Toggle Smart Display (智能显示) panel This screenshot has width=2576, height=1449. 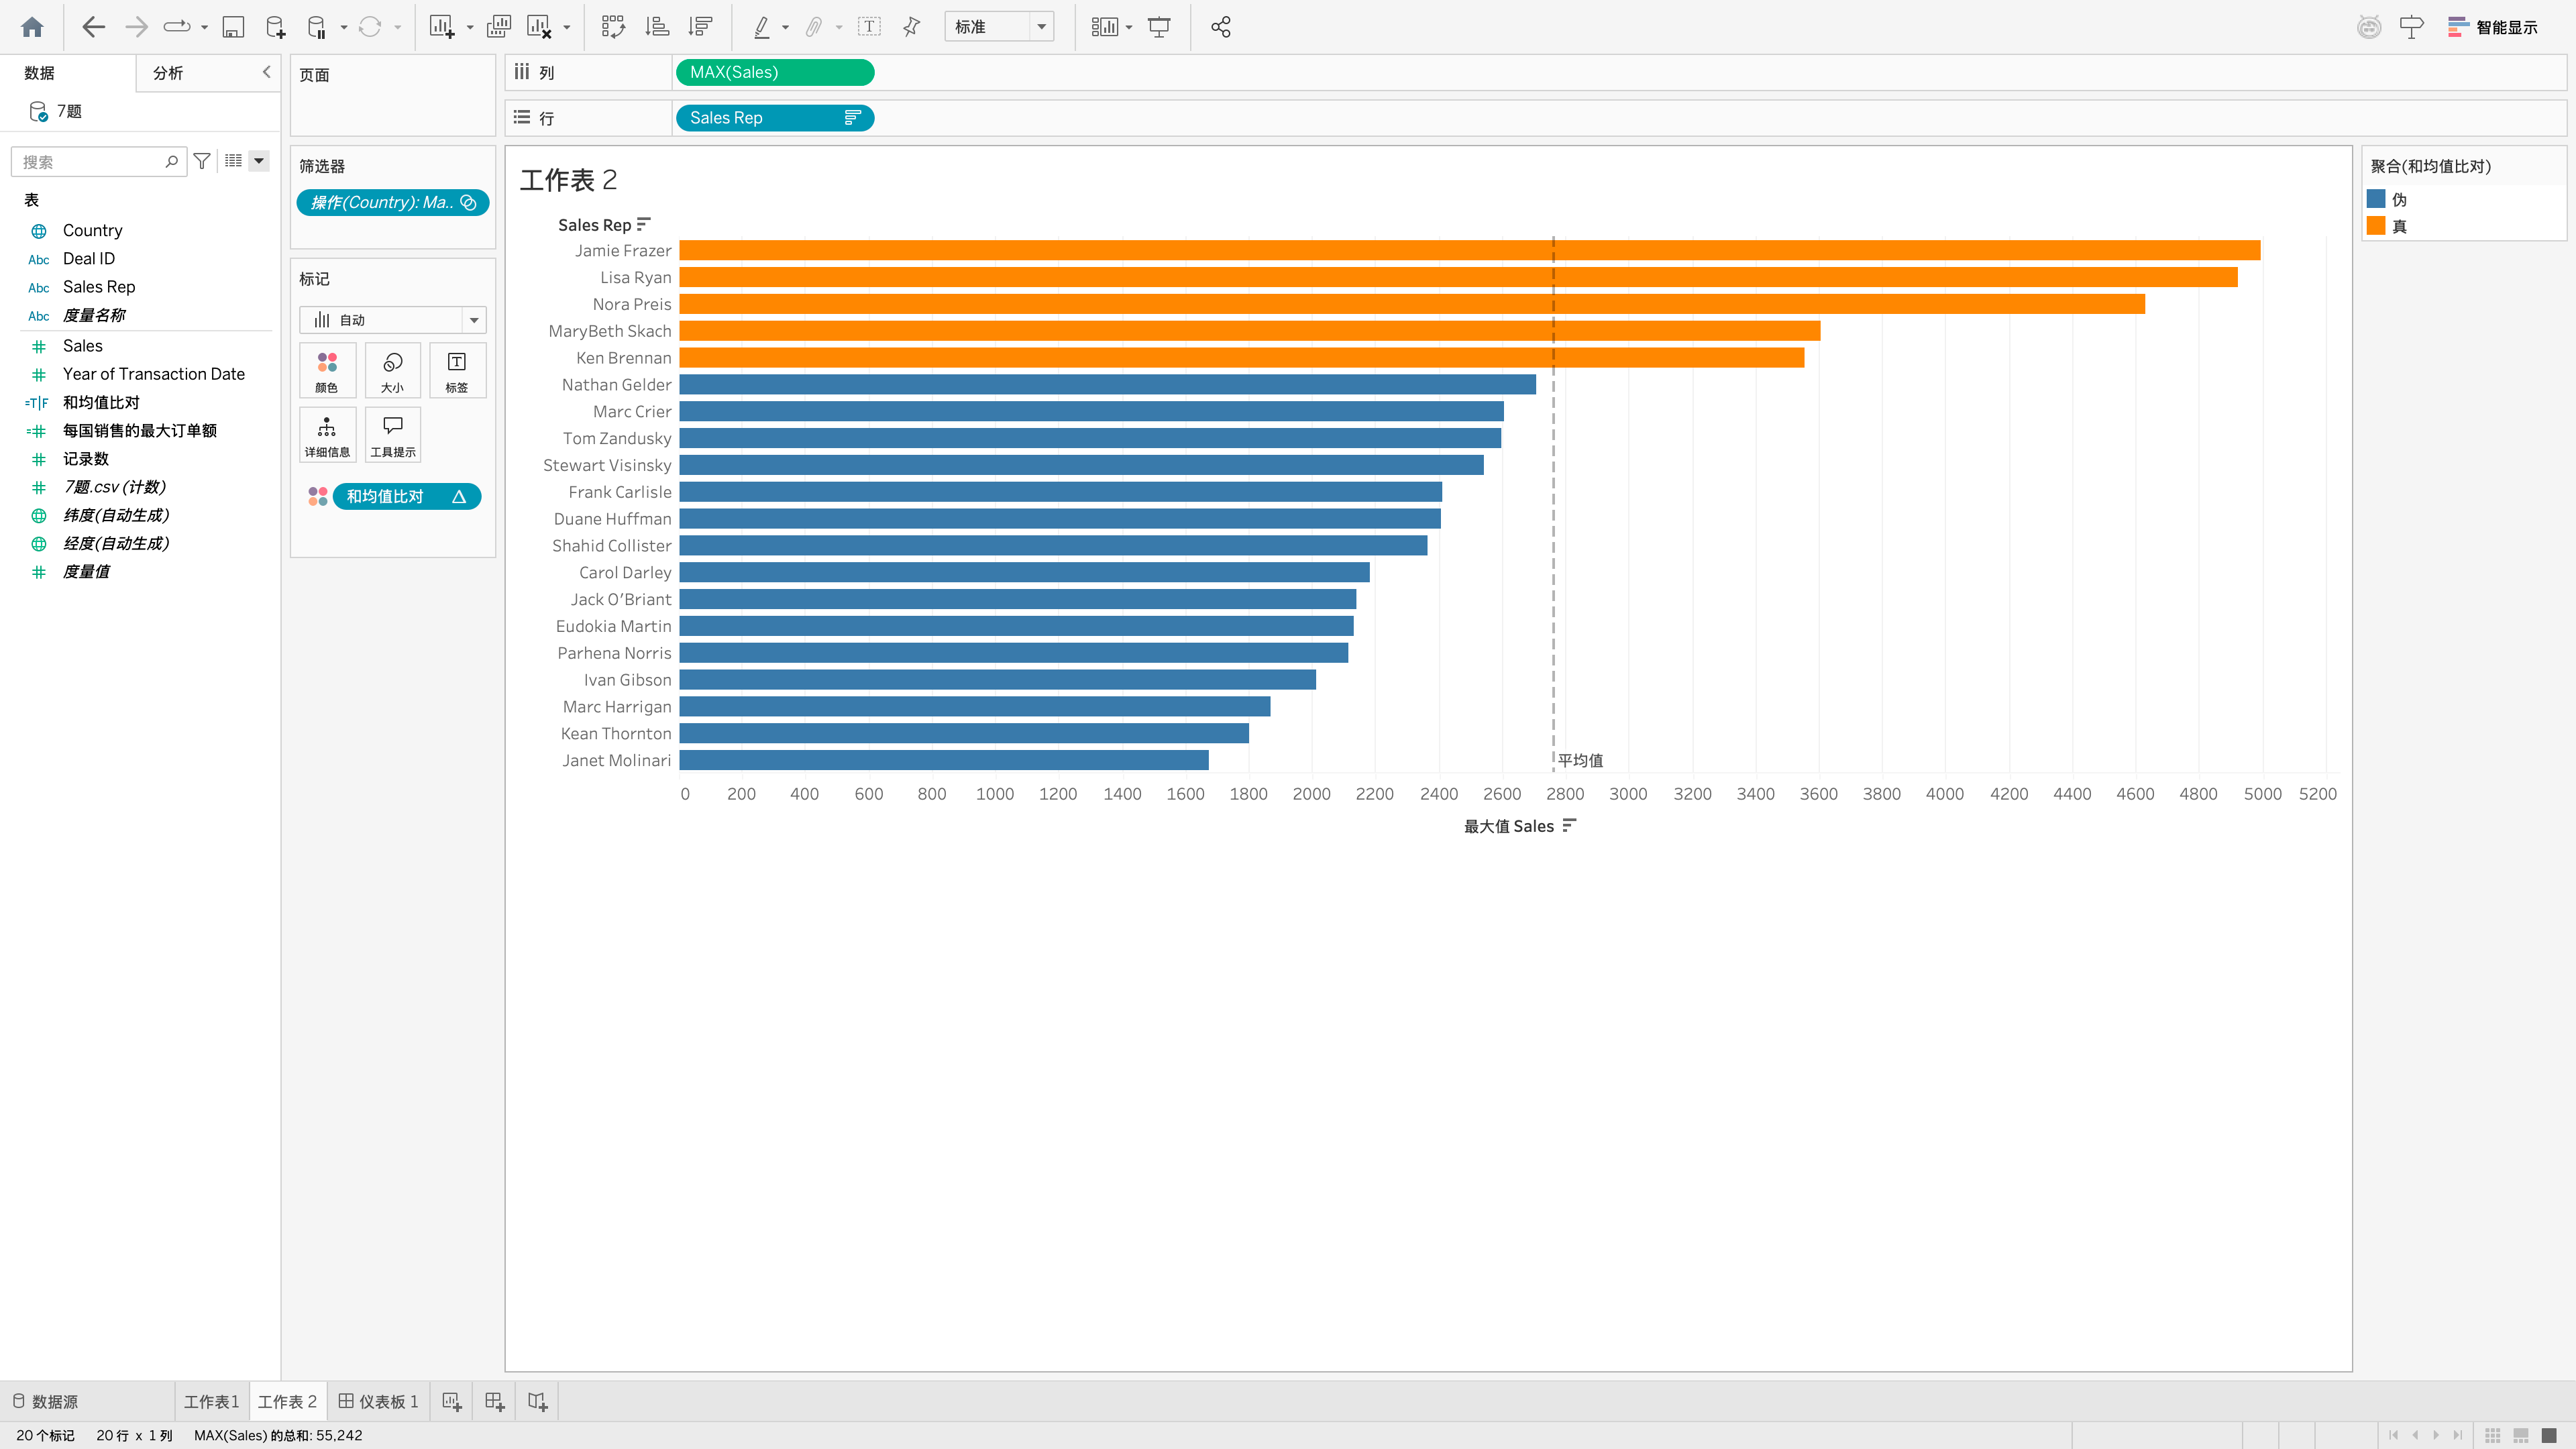2493,27
